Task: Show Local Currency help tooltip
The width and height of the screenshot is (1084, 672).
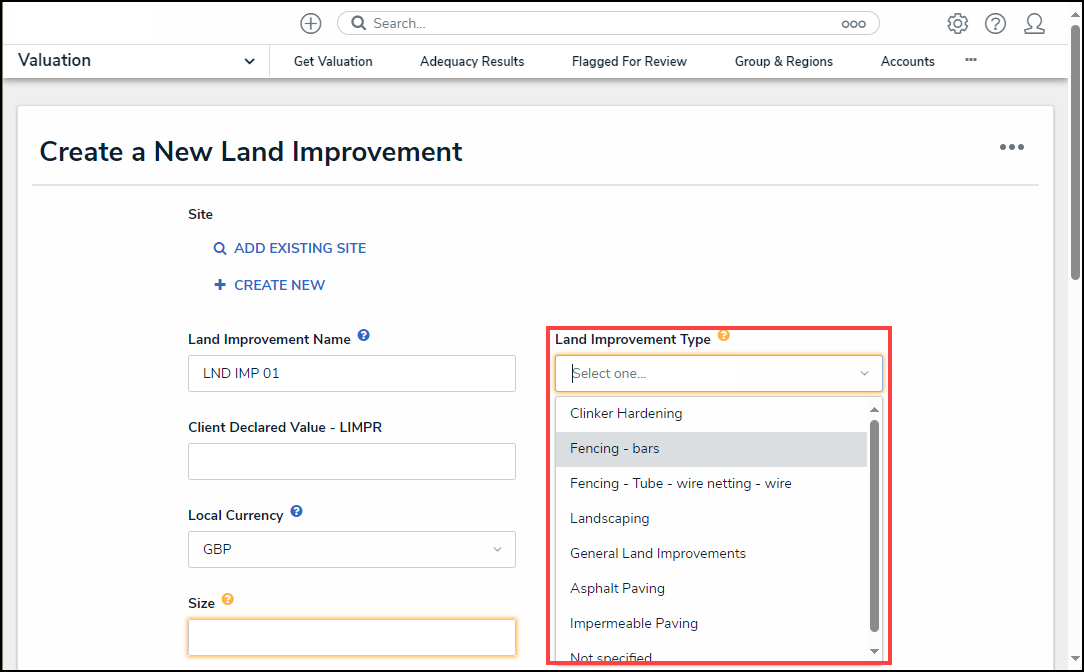Action: pos(296,511)
